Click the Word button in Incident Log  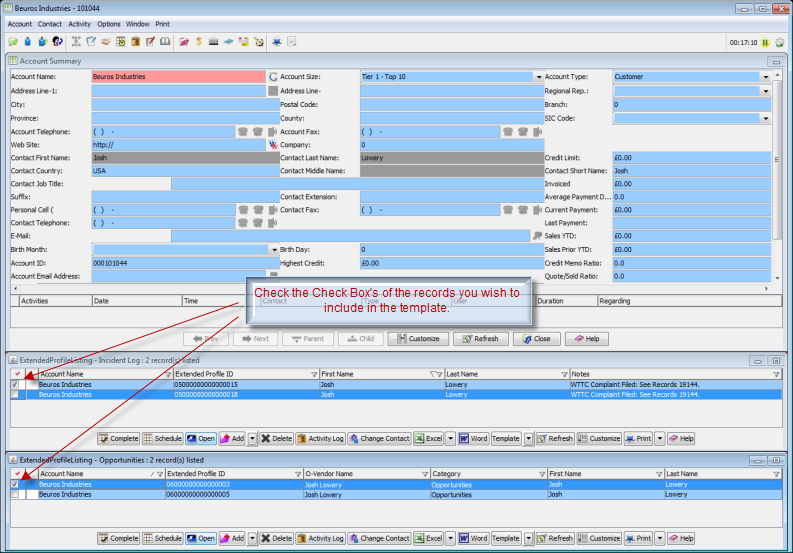point(473,439)
